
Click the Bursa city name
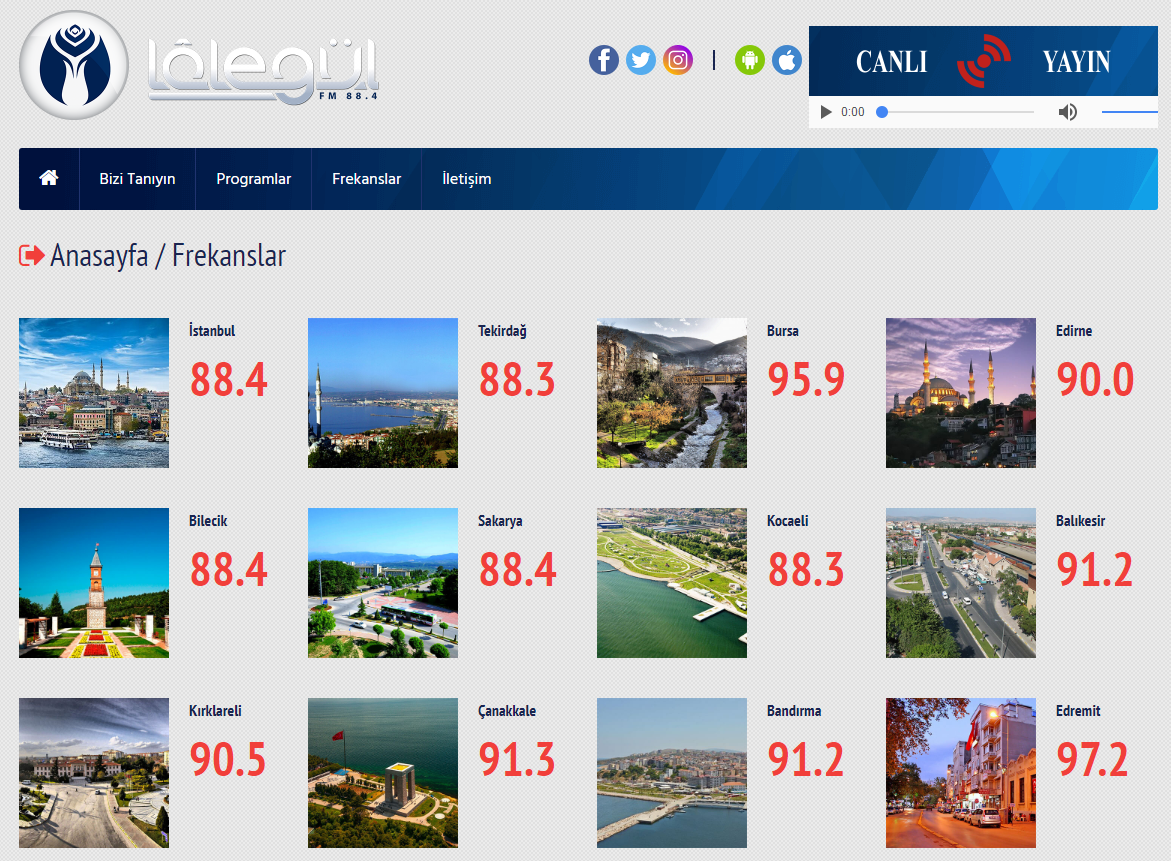coord(783,331)
